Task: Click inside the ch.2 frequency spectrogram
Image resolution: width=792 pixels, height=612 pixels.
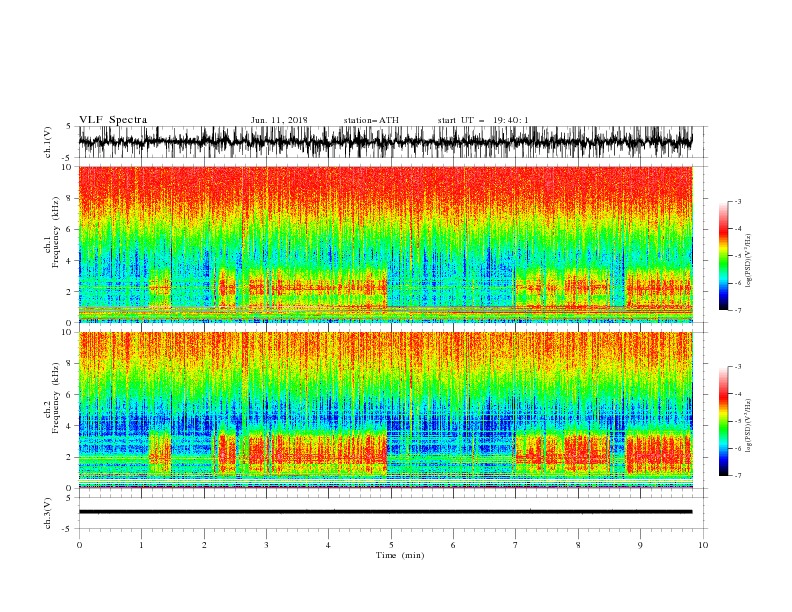Action: tap(385, 410)
